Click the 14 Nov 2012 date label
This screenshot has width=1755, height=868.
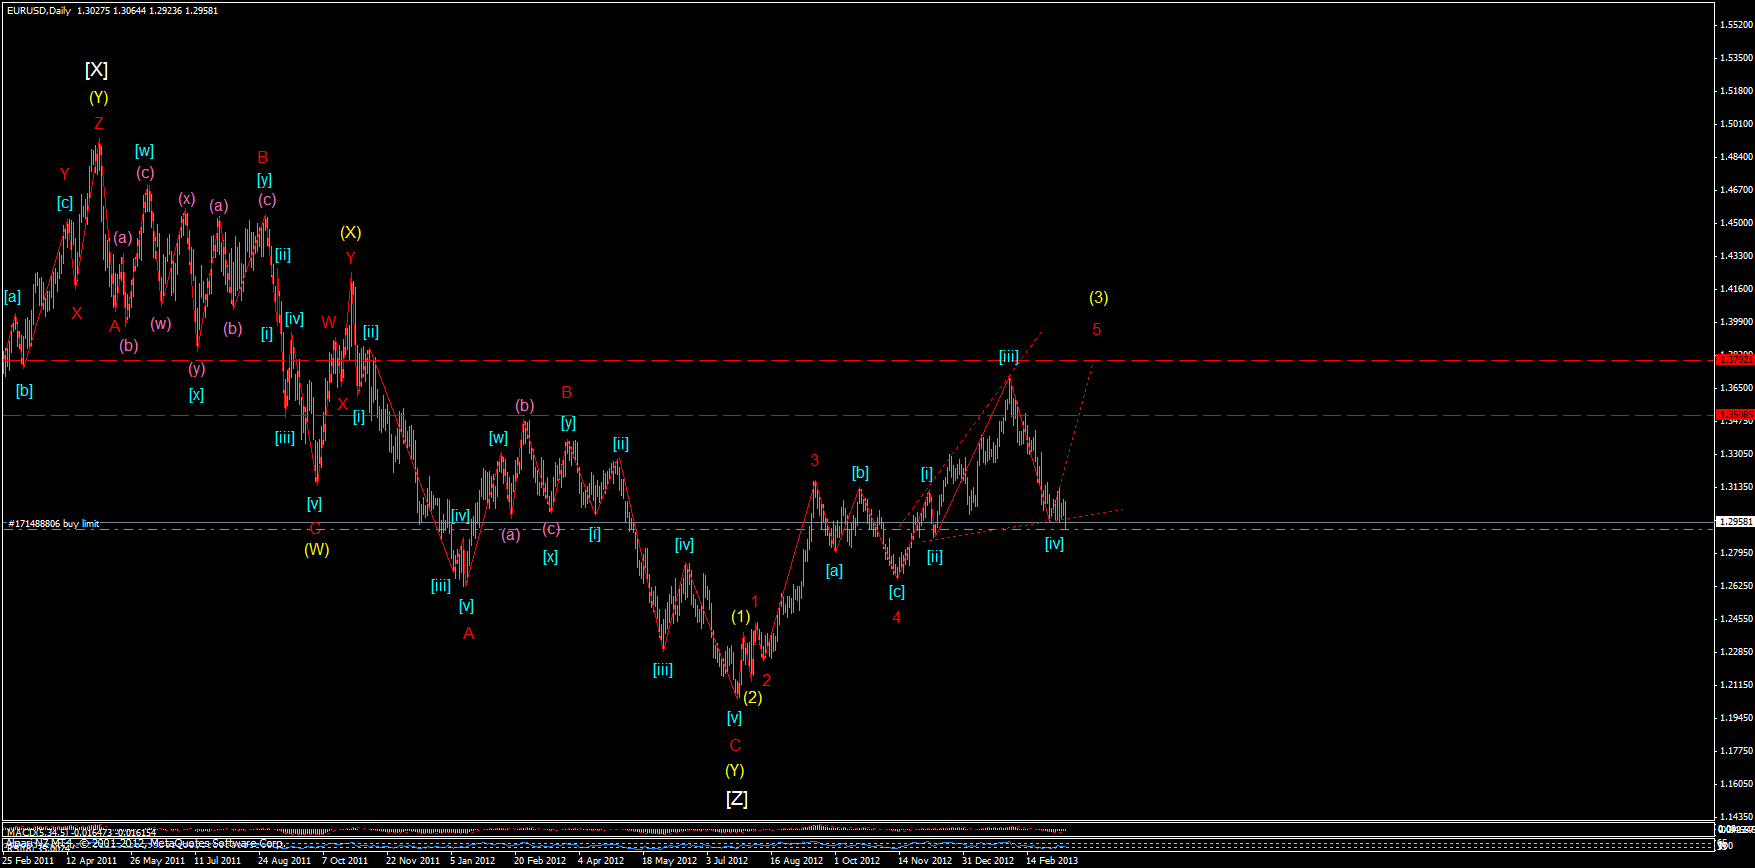point(925,861)
